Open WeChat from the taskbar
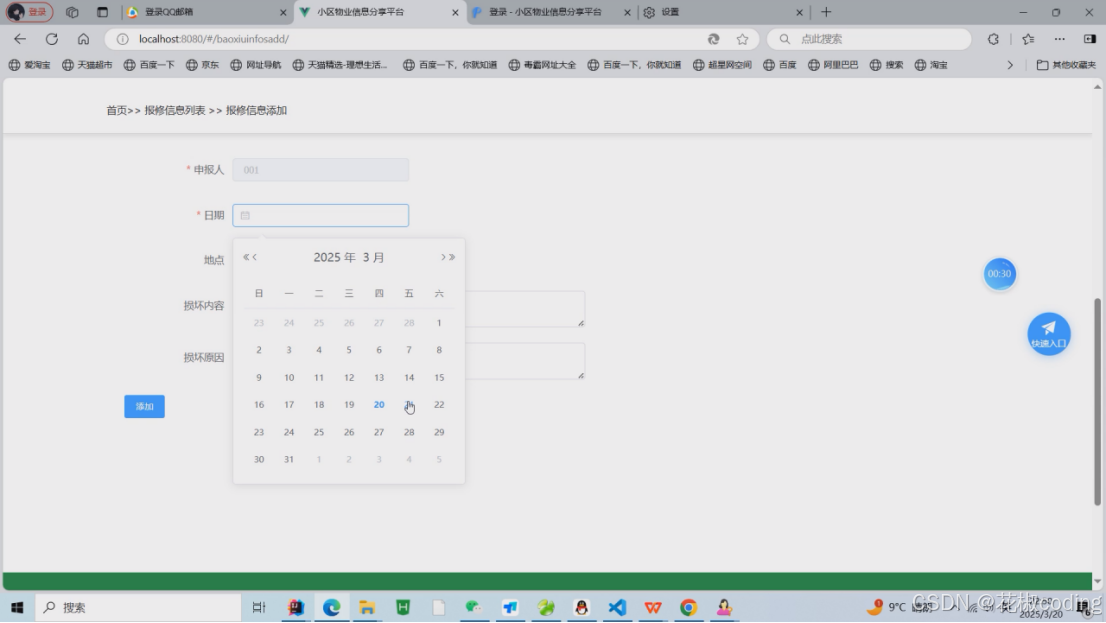This screenshot has width=1106, height=623. pos(474,607)
